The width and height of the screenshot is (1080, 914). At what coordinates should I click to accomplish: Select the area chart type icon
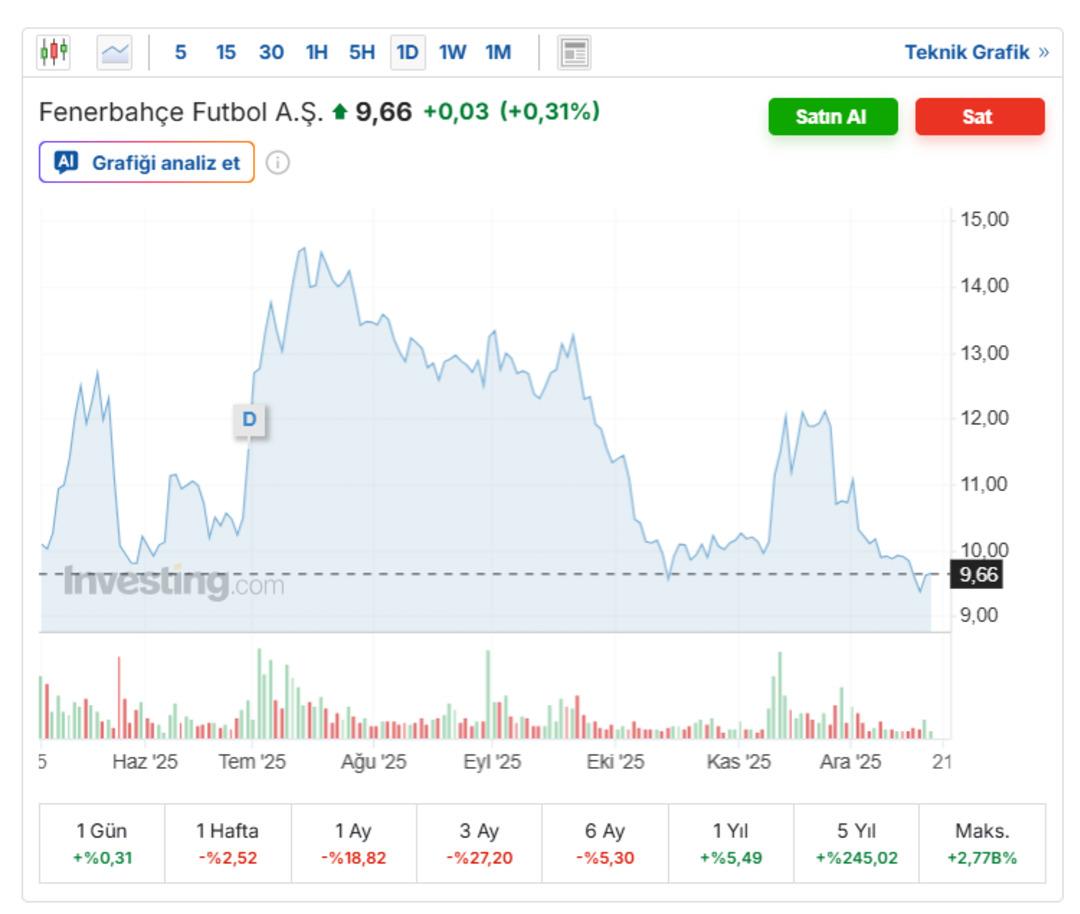coord(114,52)
